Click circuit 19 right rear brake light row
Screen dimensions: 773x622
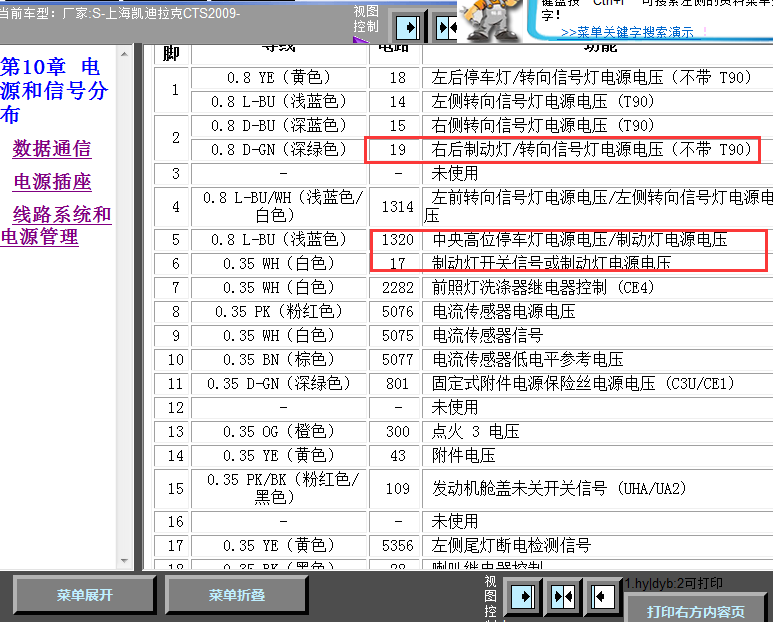tap(590, 150)
